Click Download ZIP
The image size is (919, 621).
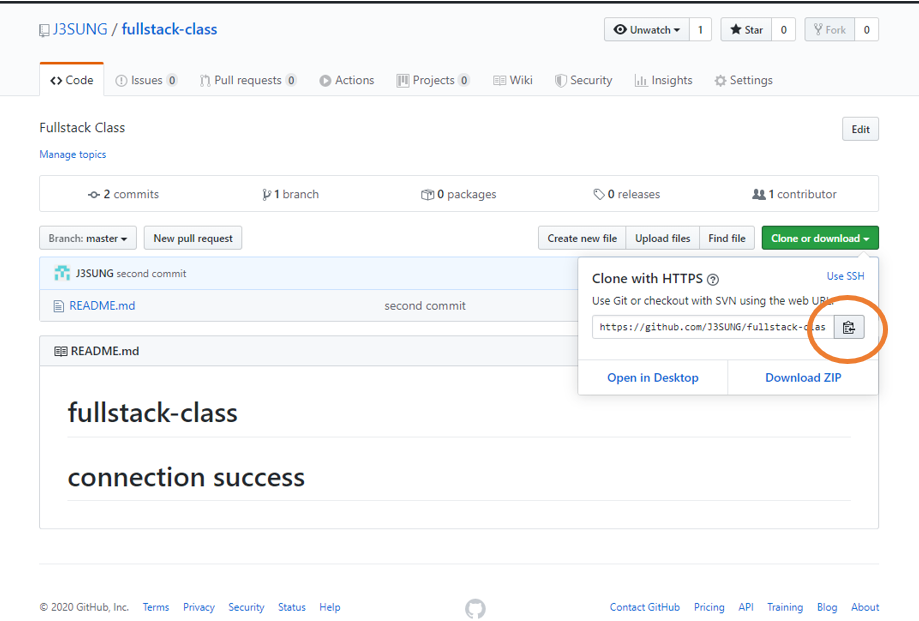point(803,378)
